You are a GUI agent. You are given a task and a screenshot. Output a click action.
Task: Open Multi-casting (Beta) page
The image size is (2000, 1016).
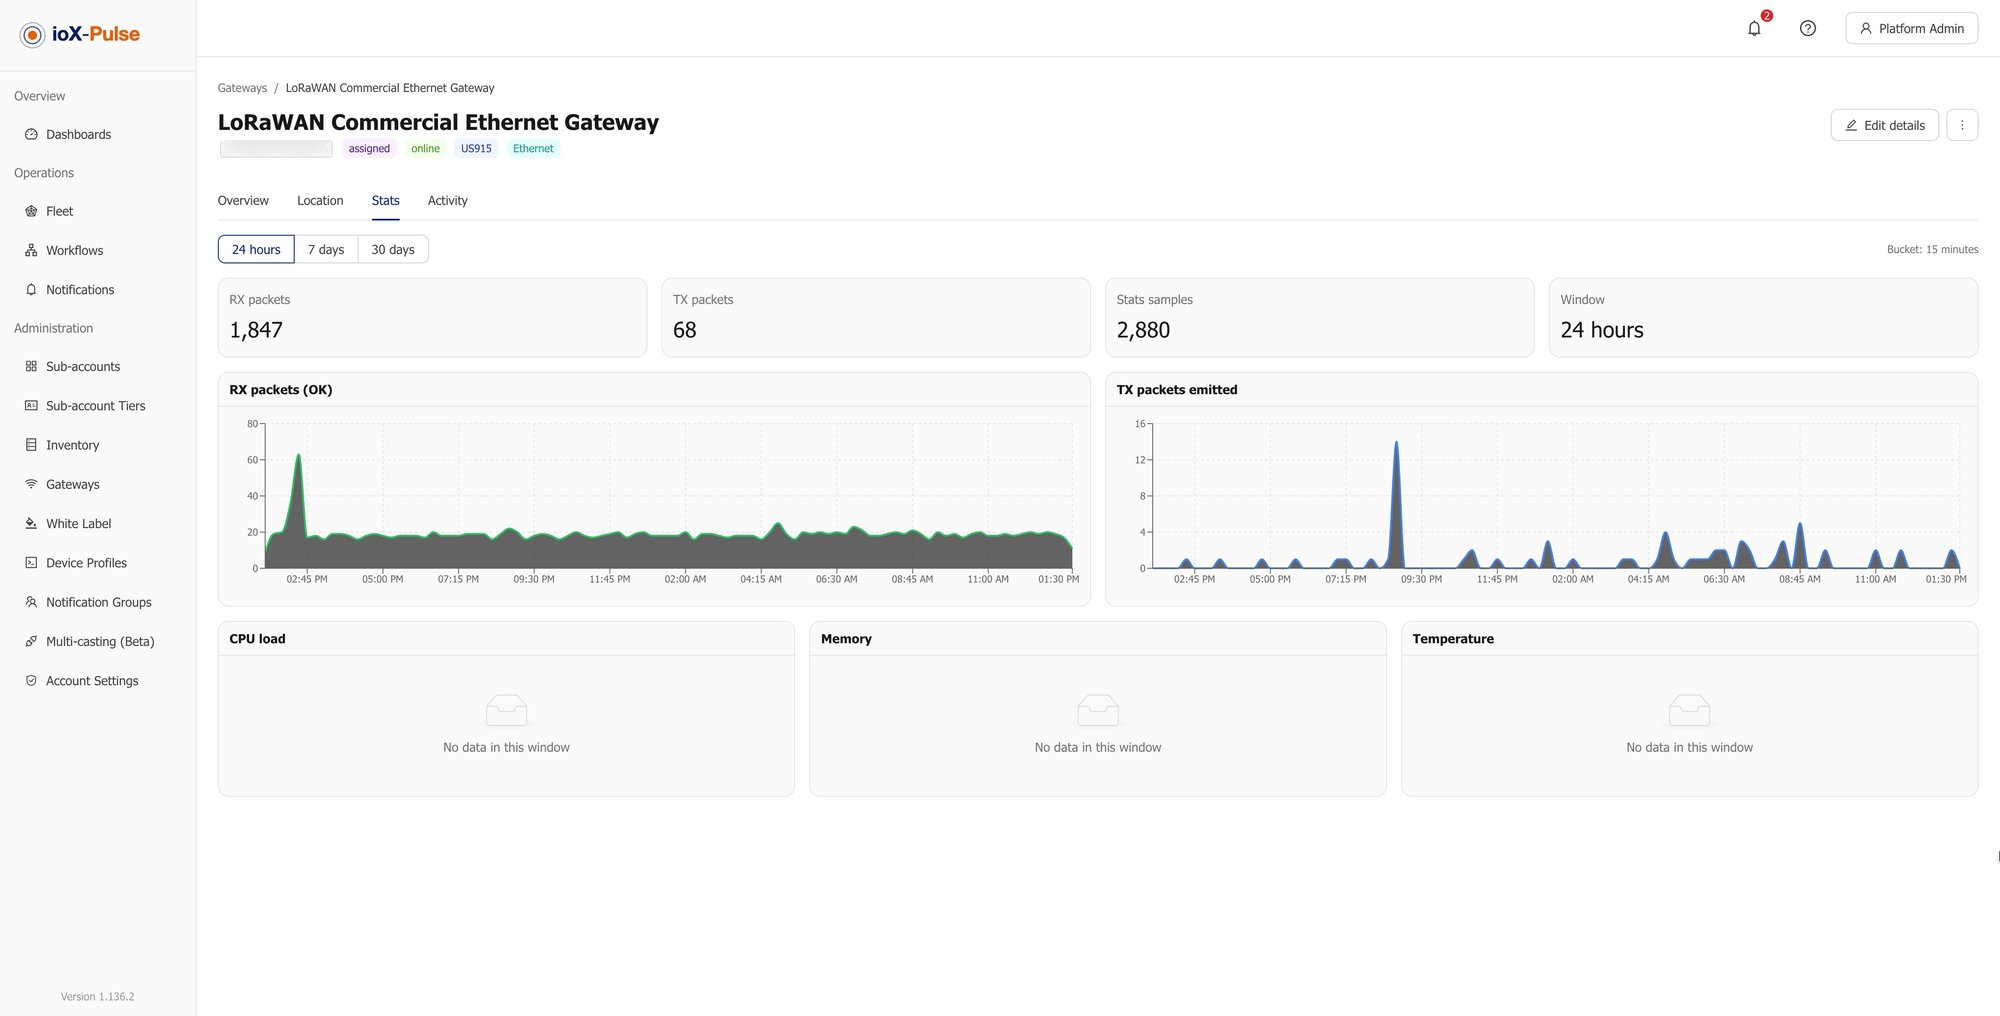click(100, 642)
